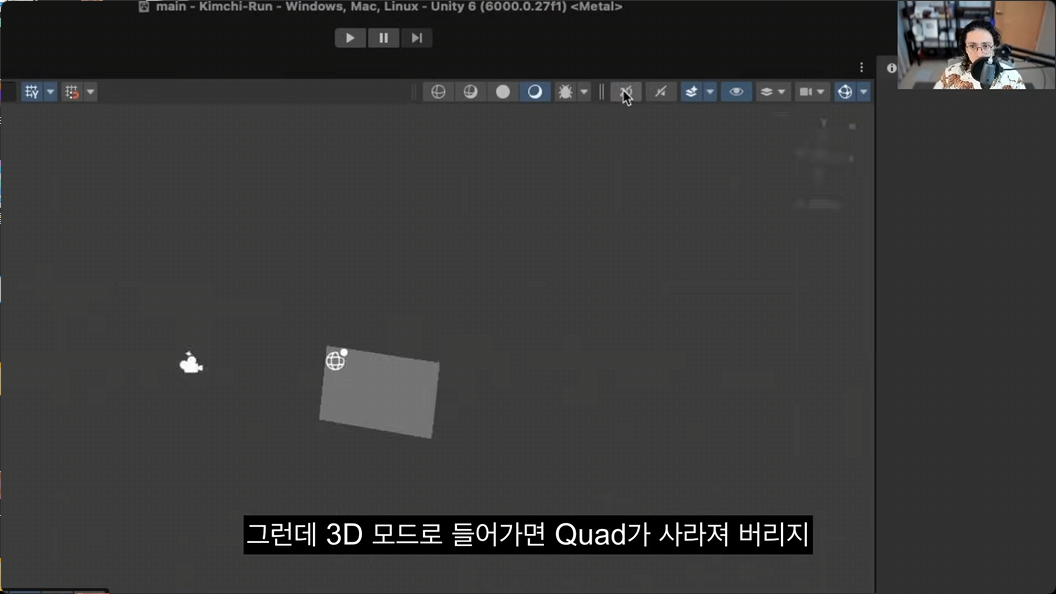The image size is (1056, 594).
Task: Select the Unlit solid sphere draw mode
Action: (x=502, y=92)
